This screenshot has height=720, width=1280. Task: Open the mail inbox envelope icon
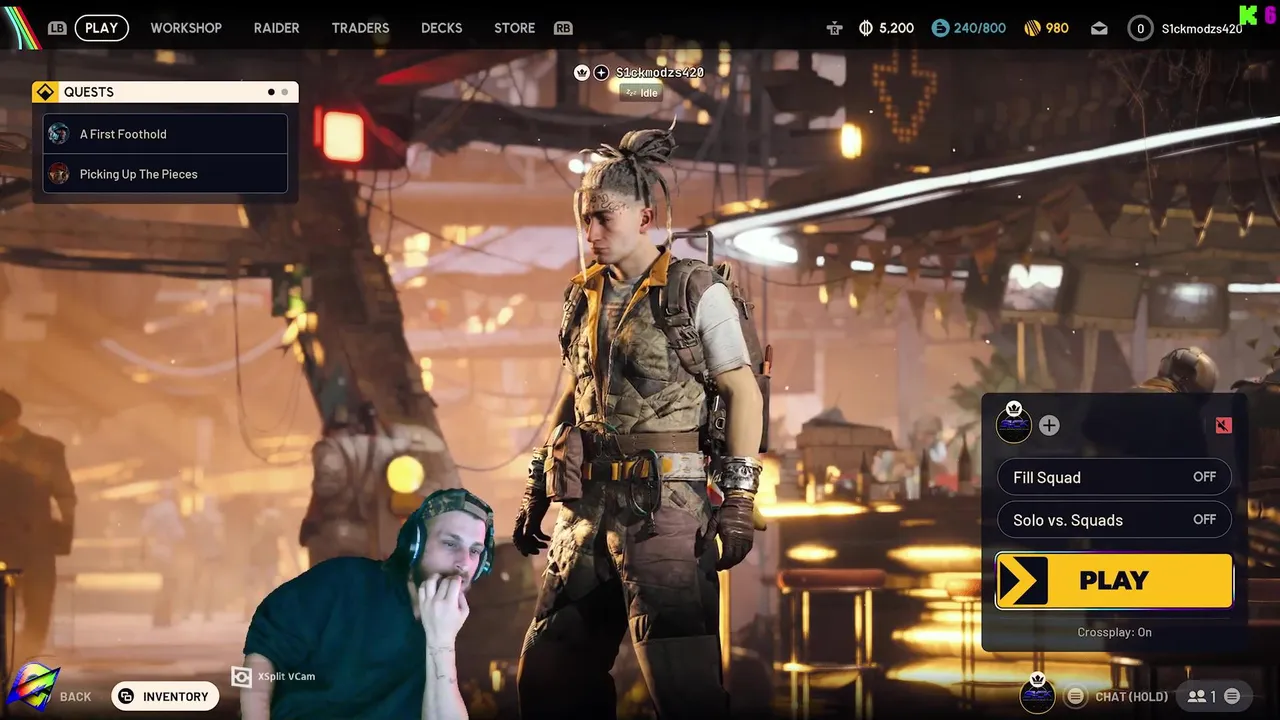1099,28
